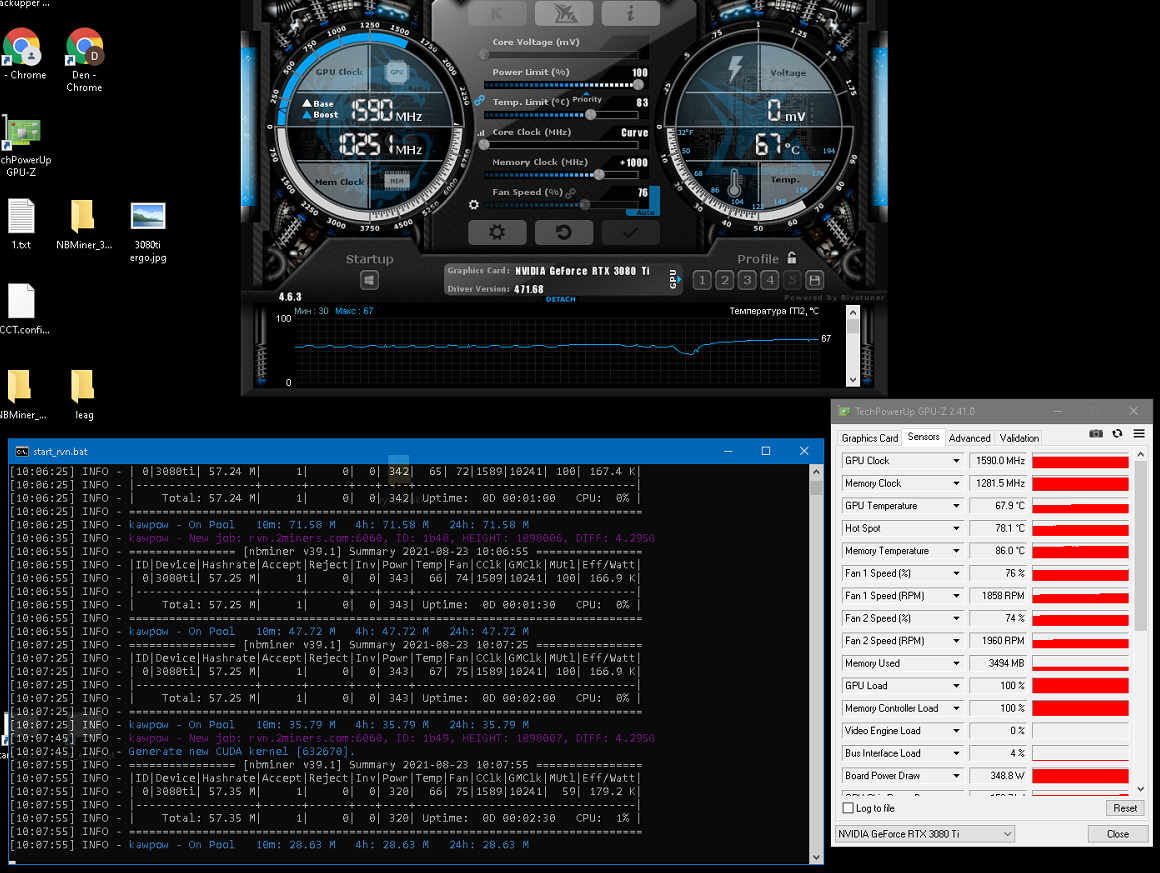Select OCCT config file on desktop
The height and width of the screenshot is (873, 1160).
tap(22, 309)
